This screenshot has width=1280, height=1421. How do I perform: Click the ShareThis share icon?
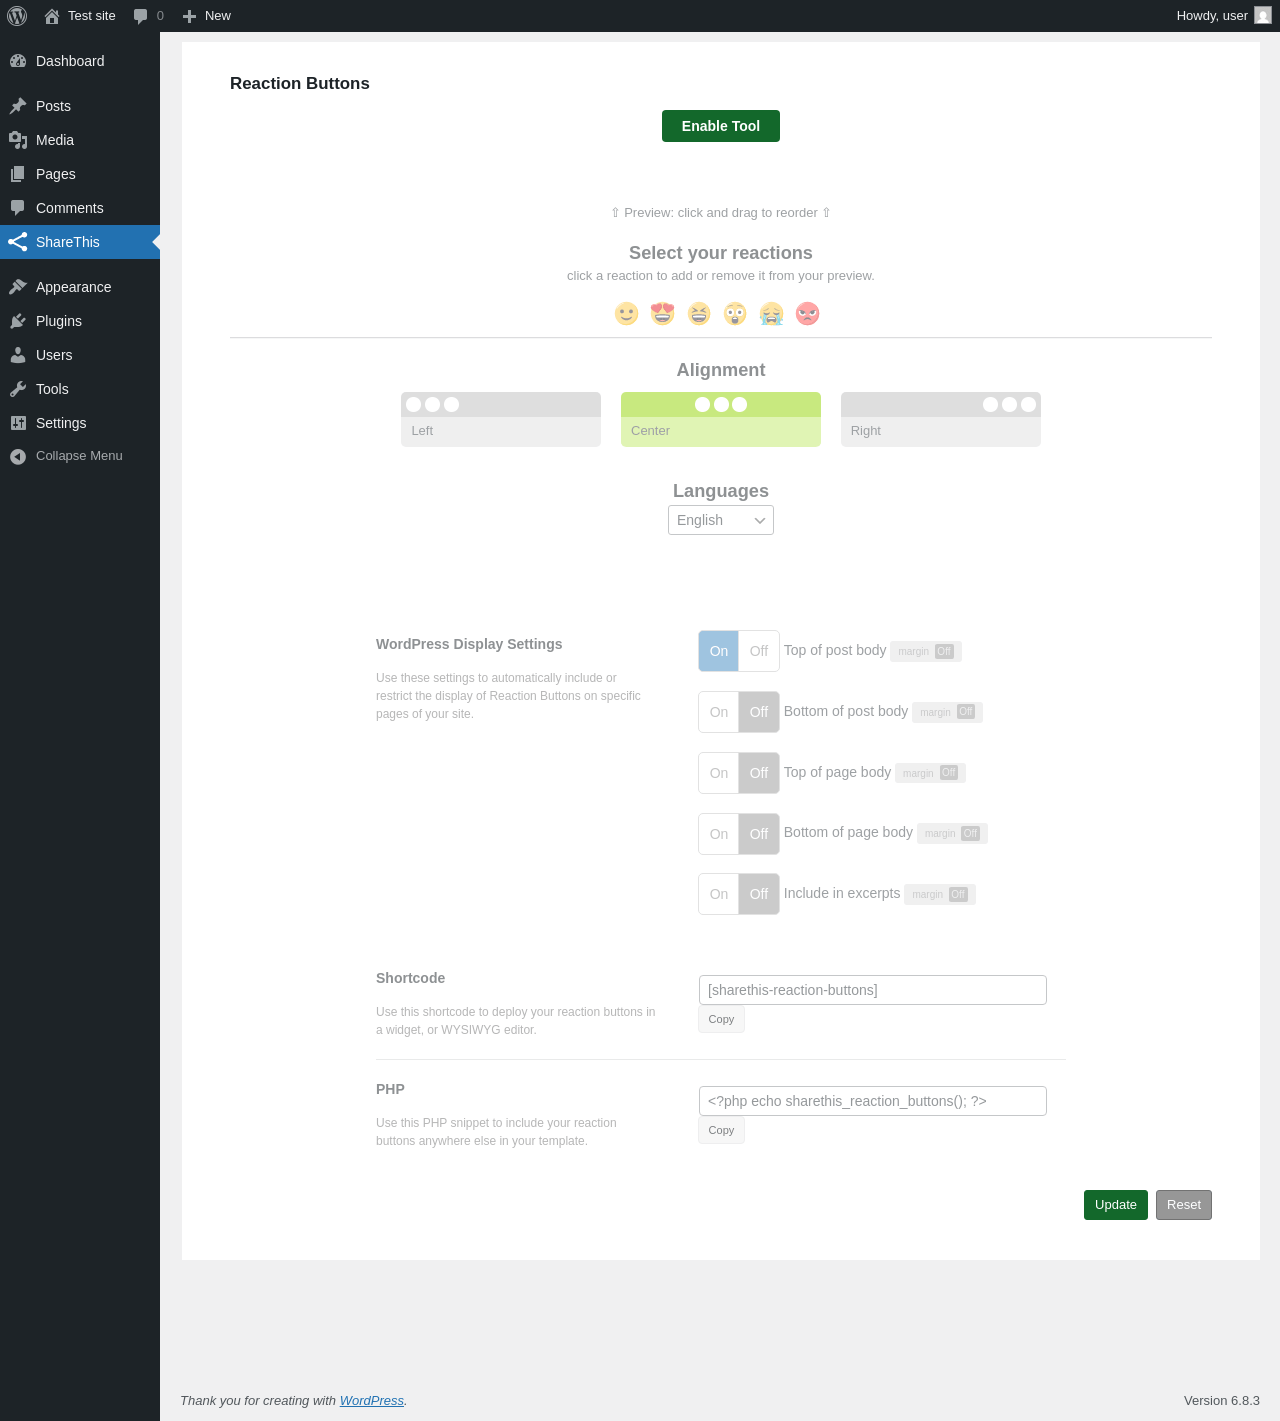coord(18,242)
